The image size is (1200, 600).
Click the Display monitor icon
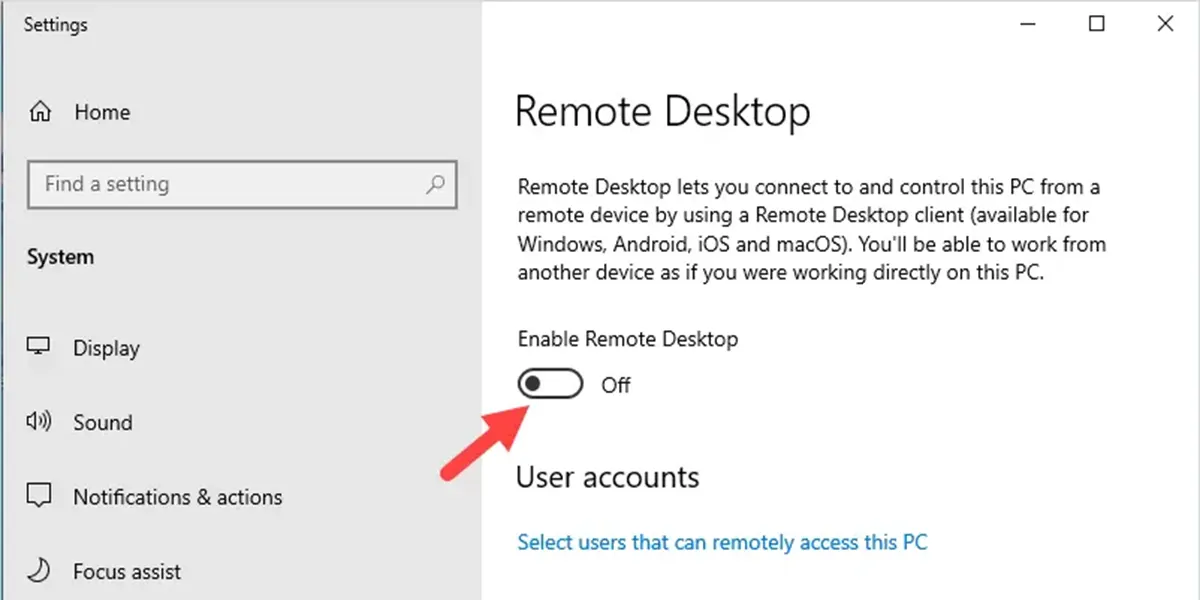point(39,348)
